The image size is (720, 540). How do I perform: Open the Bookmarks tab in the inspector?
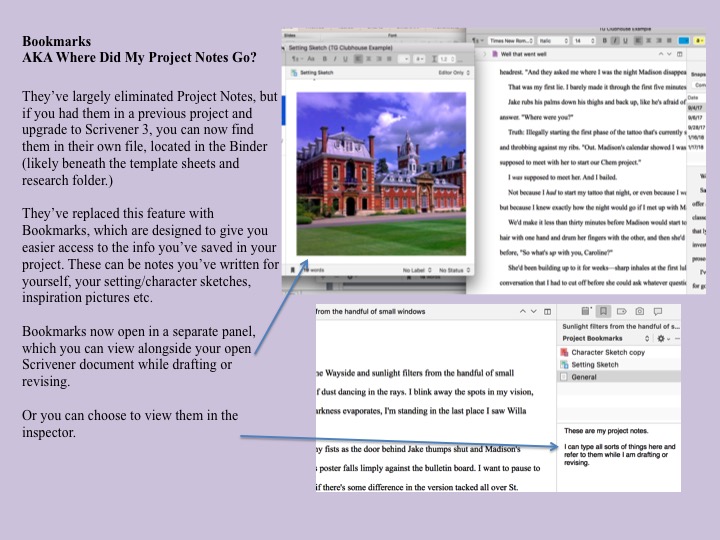[x=603, y=311]
